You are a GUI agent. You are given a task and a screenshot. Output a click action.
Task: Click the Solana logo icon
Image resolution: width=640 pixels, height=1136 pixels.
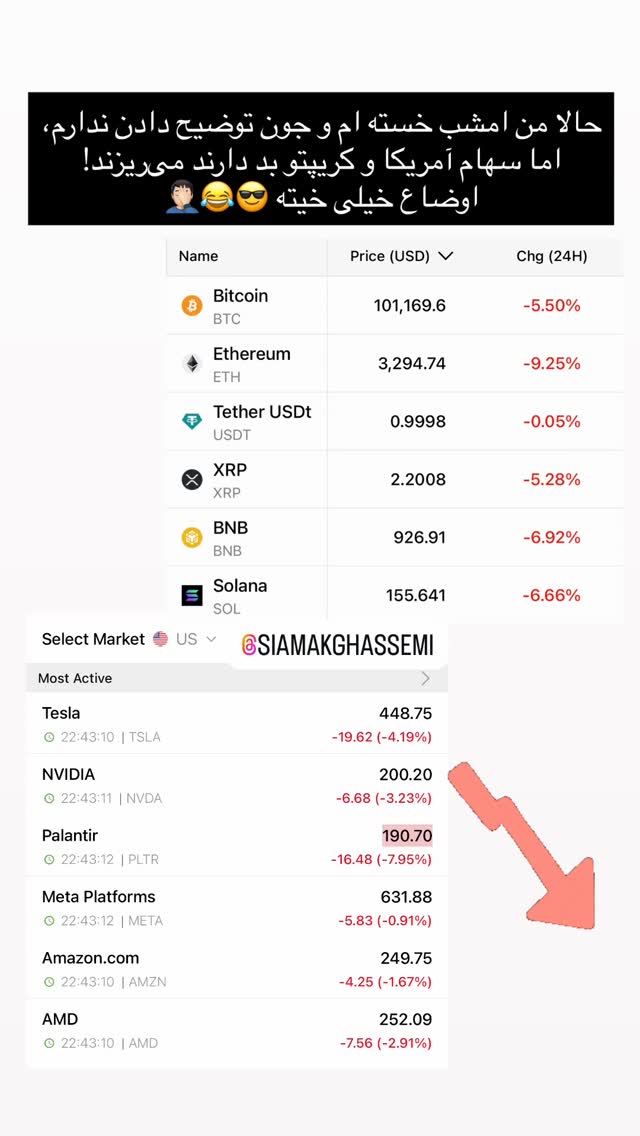pyautogui.click(x=192, y=596)
